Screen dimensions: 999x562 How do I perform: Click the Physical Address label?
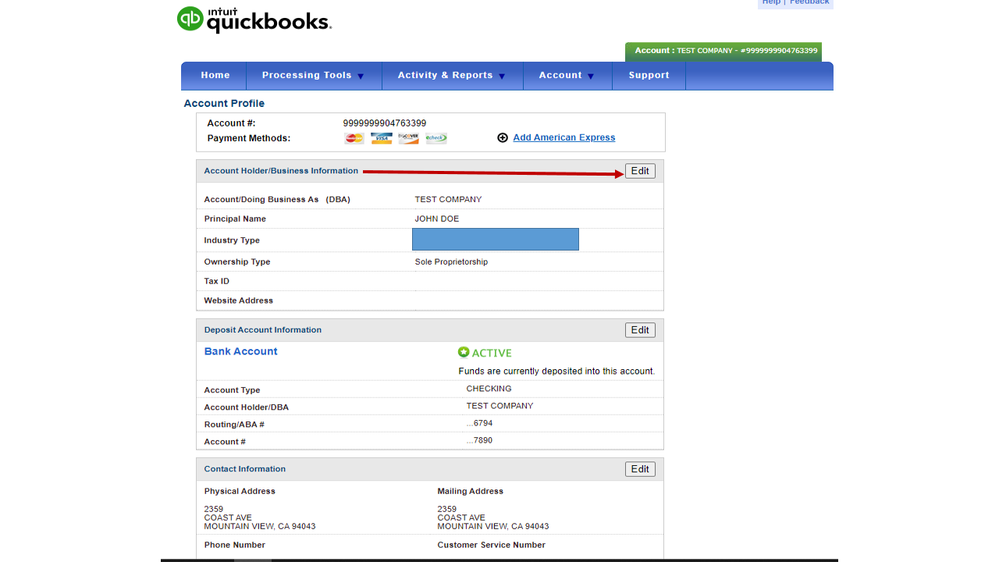pos(240,491)
